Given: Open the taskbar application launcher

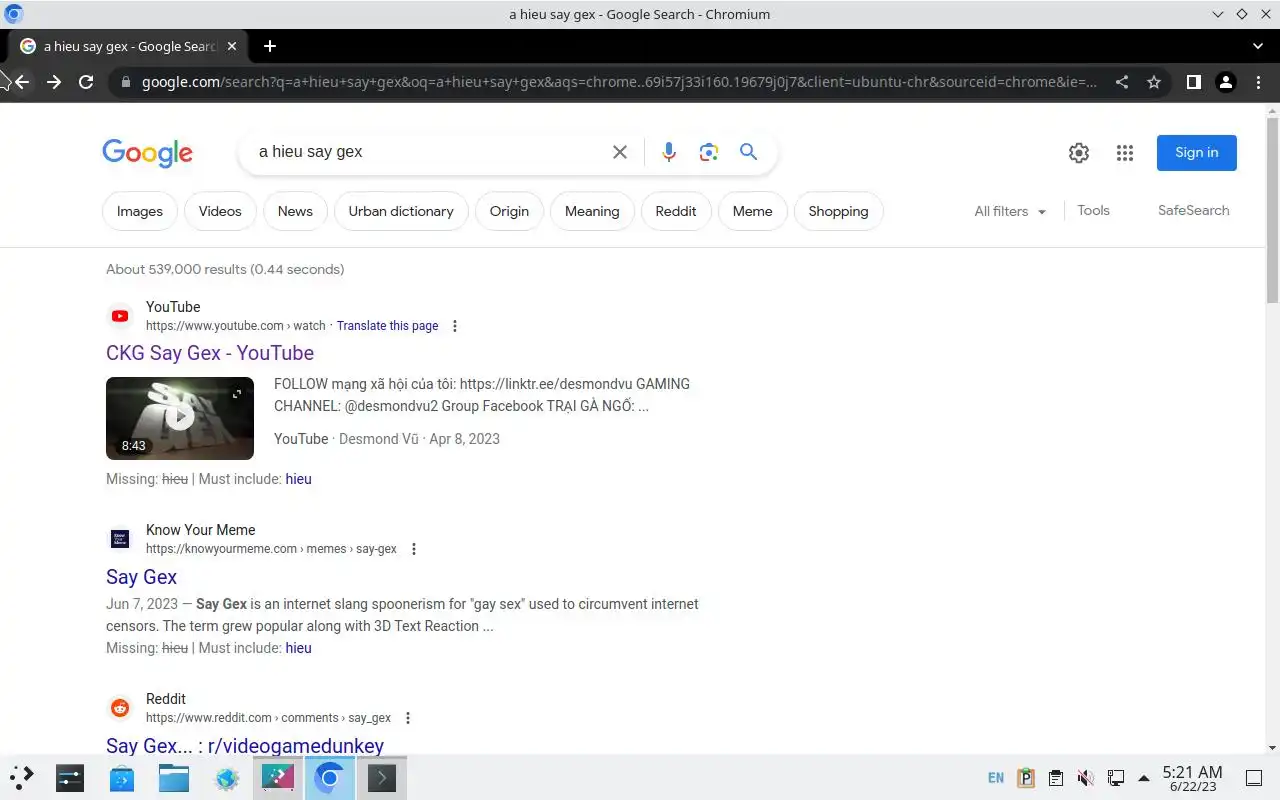Looking at the screenshot, I should 22,778.
